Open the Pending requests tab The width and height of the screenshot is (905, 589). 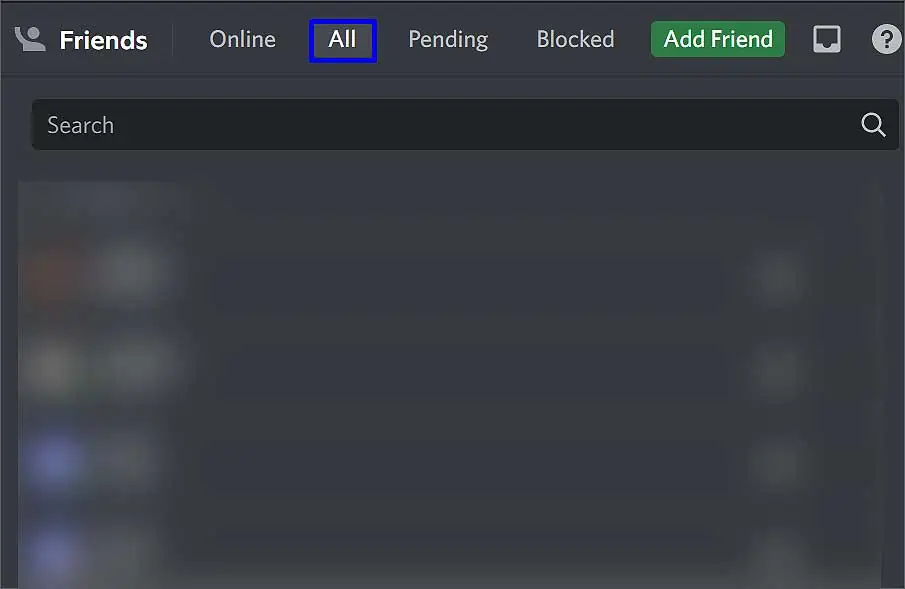448,39
